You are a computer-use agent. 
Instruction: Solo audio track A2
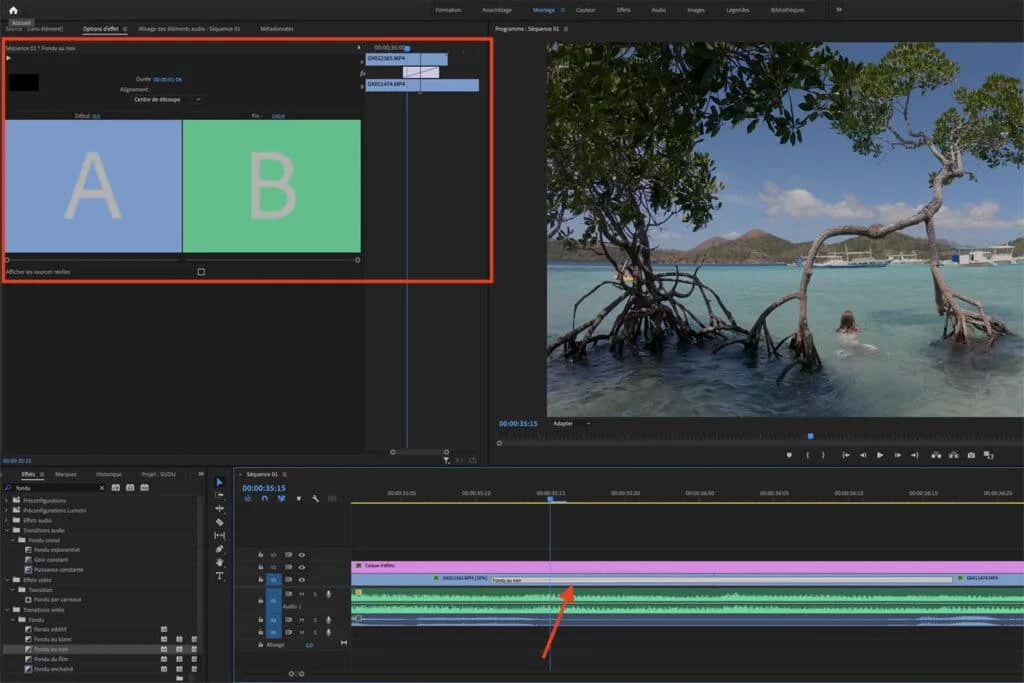tap(315, 620)
